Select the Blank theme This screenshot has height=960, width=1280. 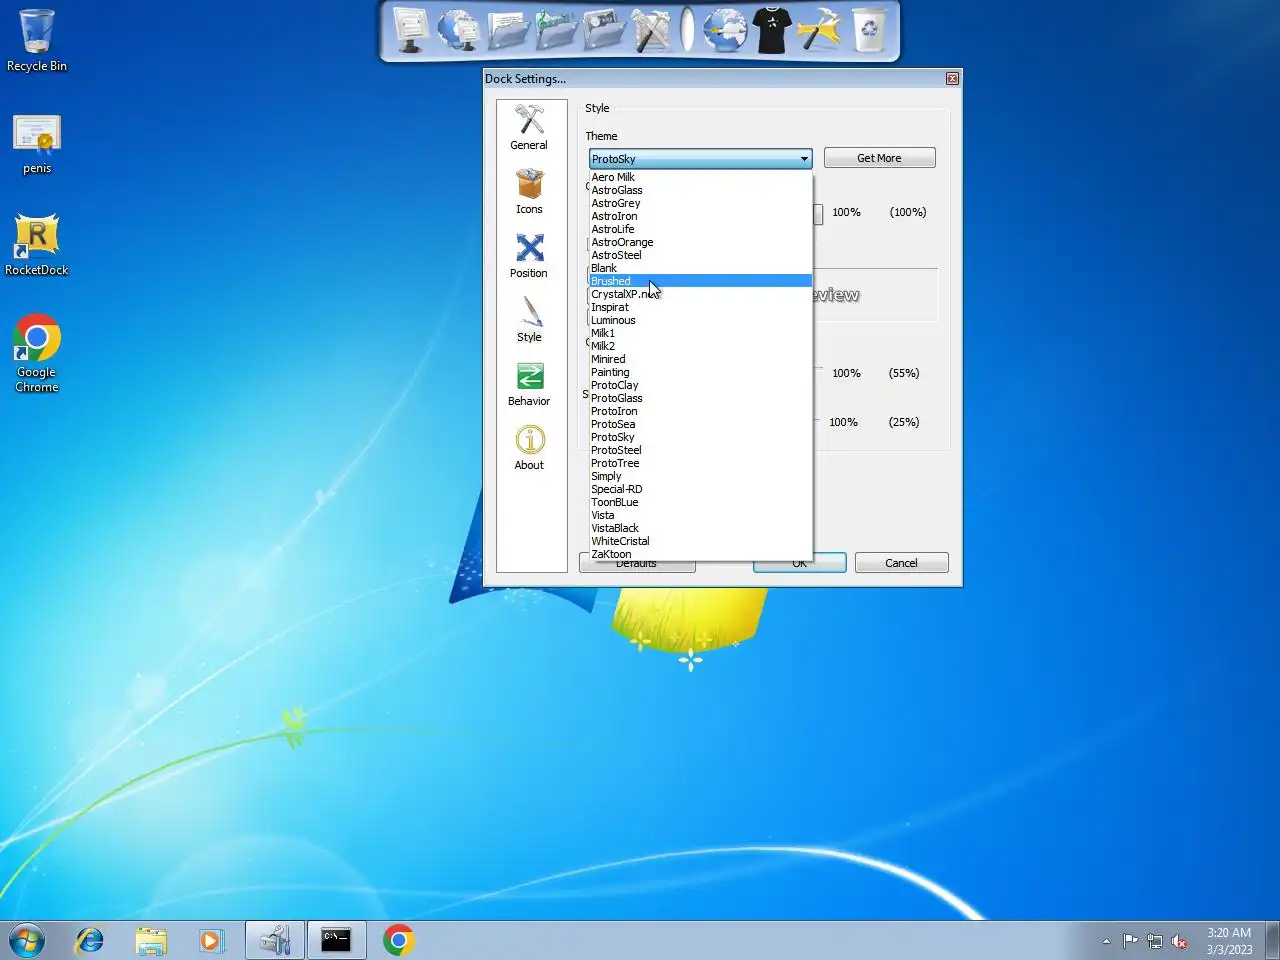click(700, 268)
